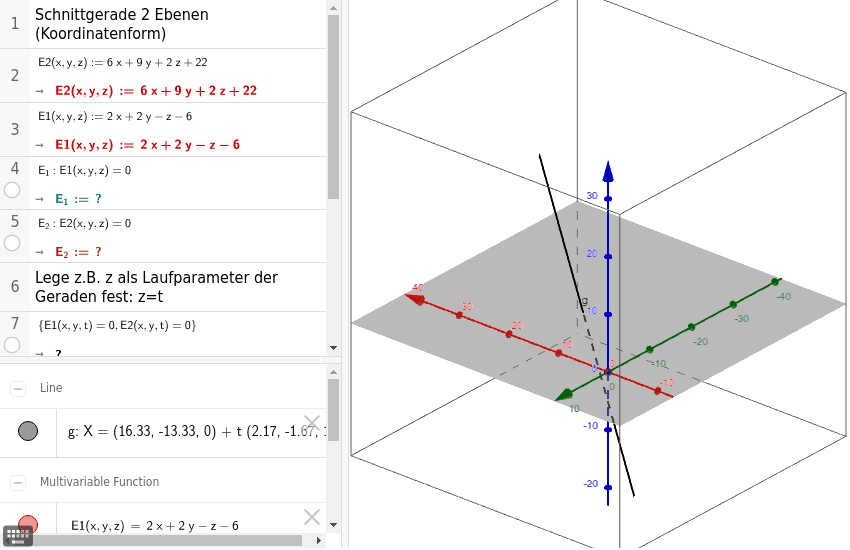Image resolution: width=850 pixels, height=550 pixels.
Task: Click the green y-axis arrowhead
Action: tap(565, 395)
